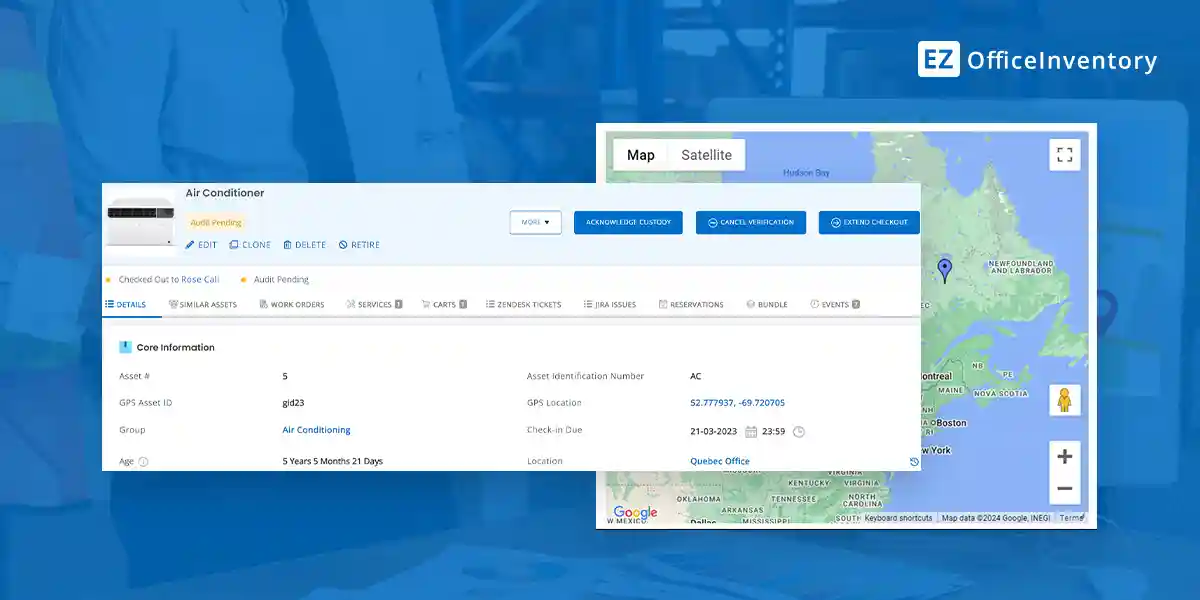
Task: Click the Acknowledge Custody button
Action: [x=628, y=222]
